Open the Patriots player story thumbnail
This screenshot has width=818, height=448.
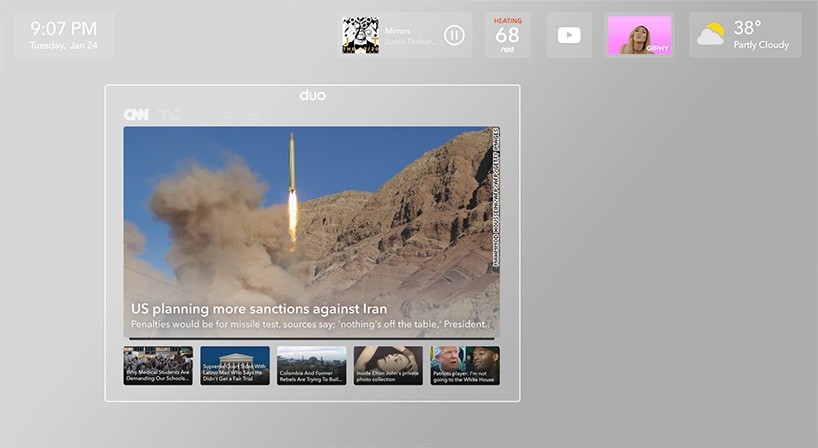(x=465, y=366)
